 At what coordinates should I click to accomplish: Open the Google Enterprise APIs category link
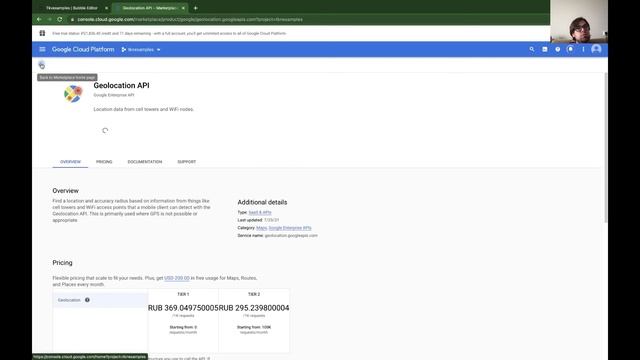point(290,228)
